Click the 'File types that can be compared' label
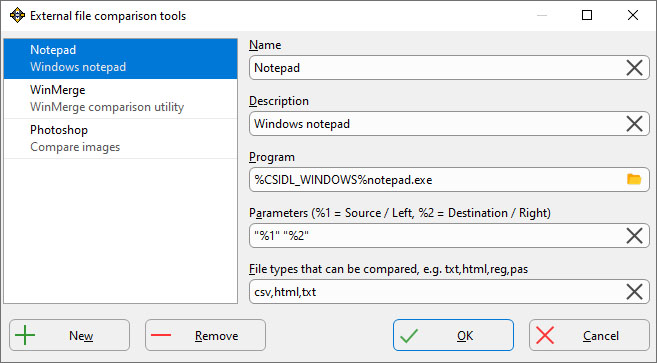 pyautogui.click(x=388, y=269)
